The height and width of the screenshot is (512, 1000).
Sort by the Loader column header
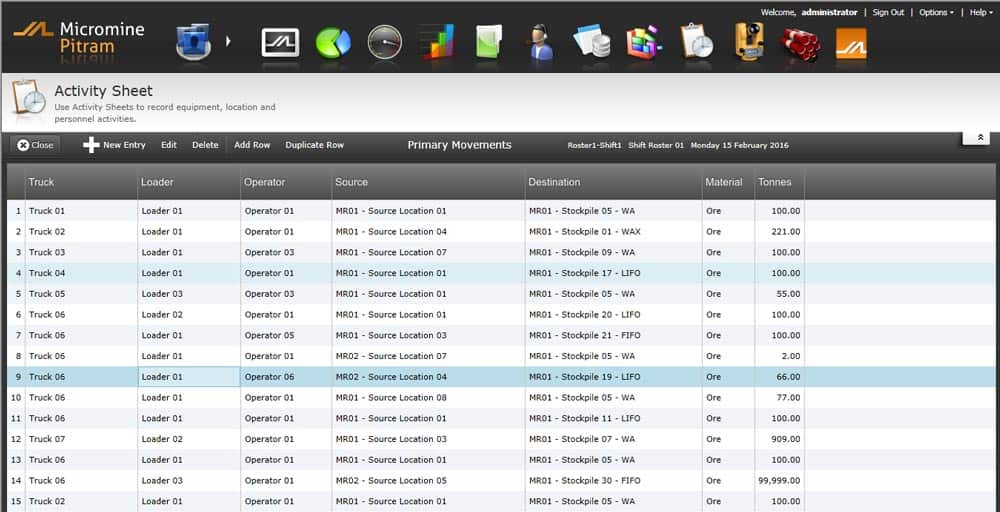(x=189, y=182)
